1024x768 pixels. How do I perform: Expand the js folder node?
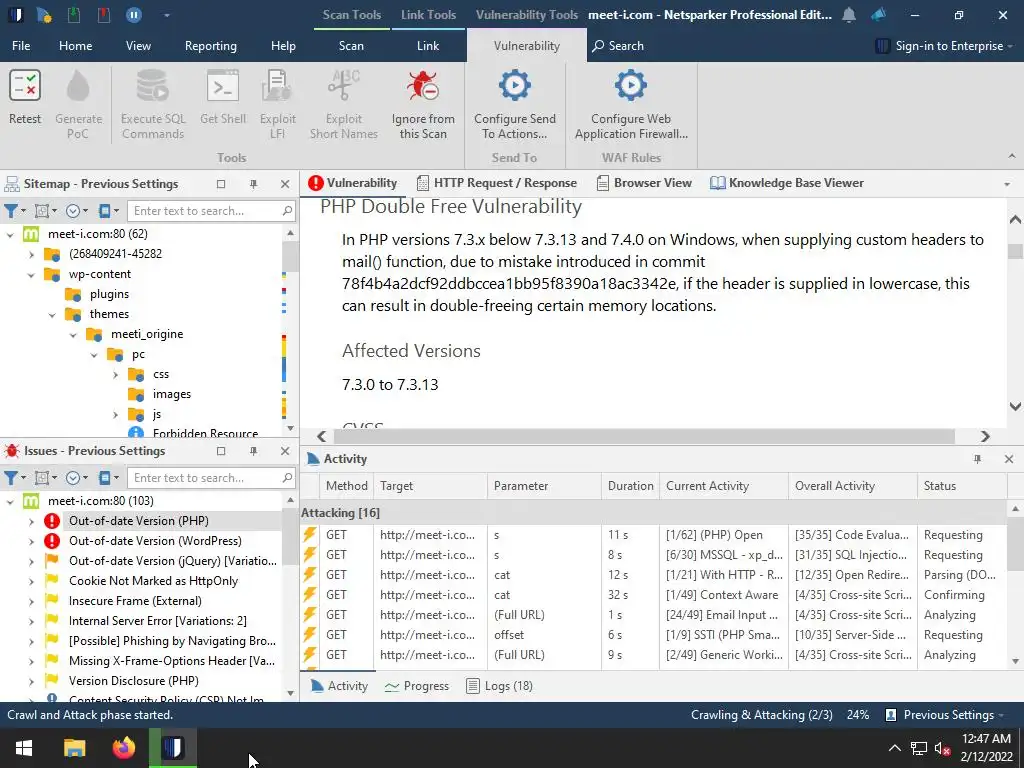[x=115, y=415]
